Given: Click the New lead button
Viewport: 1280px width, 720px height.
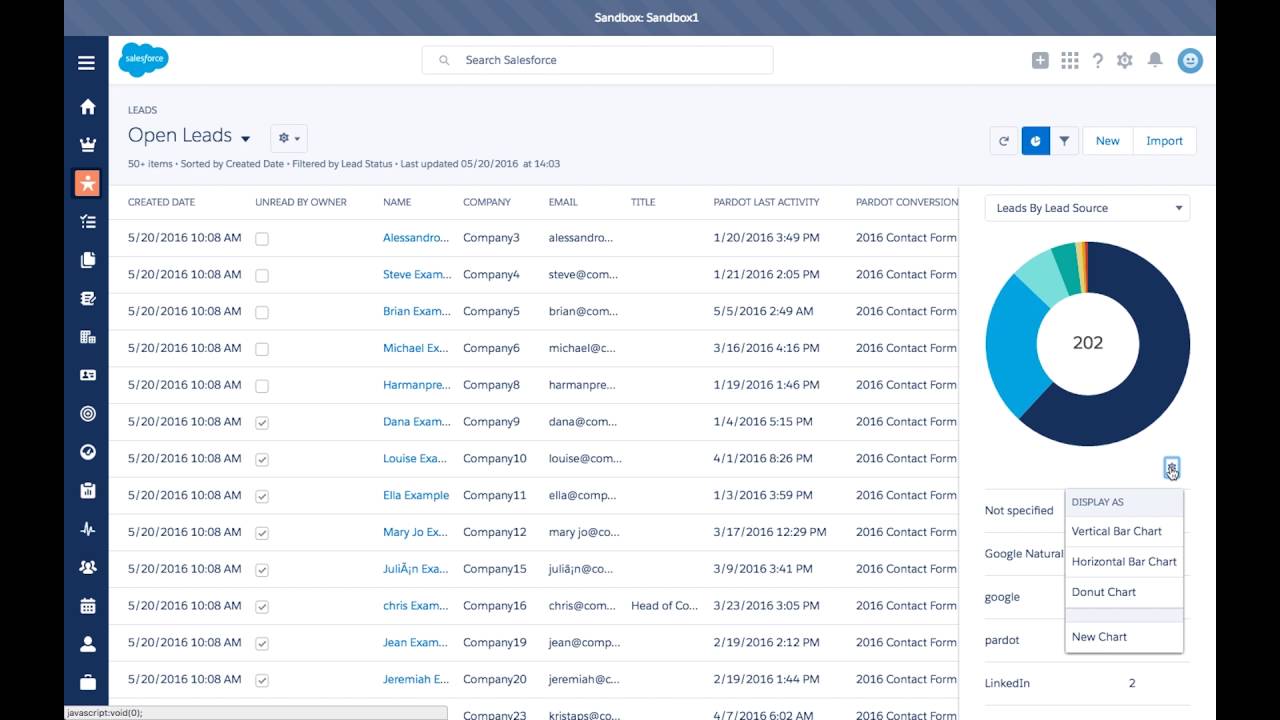Looking at the screenshot, I should [1107, 141].
